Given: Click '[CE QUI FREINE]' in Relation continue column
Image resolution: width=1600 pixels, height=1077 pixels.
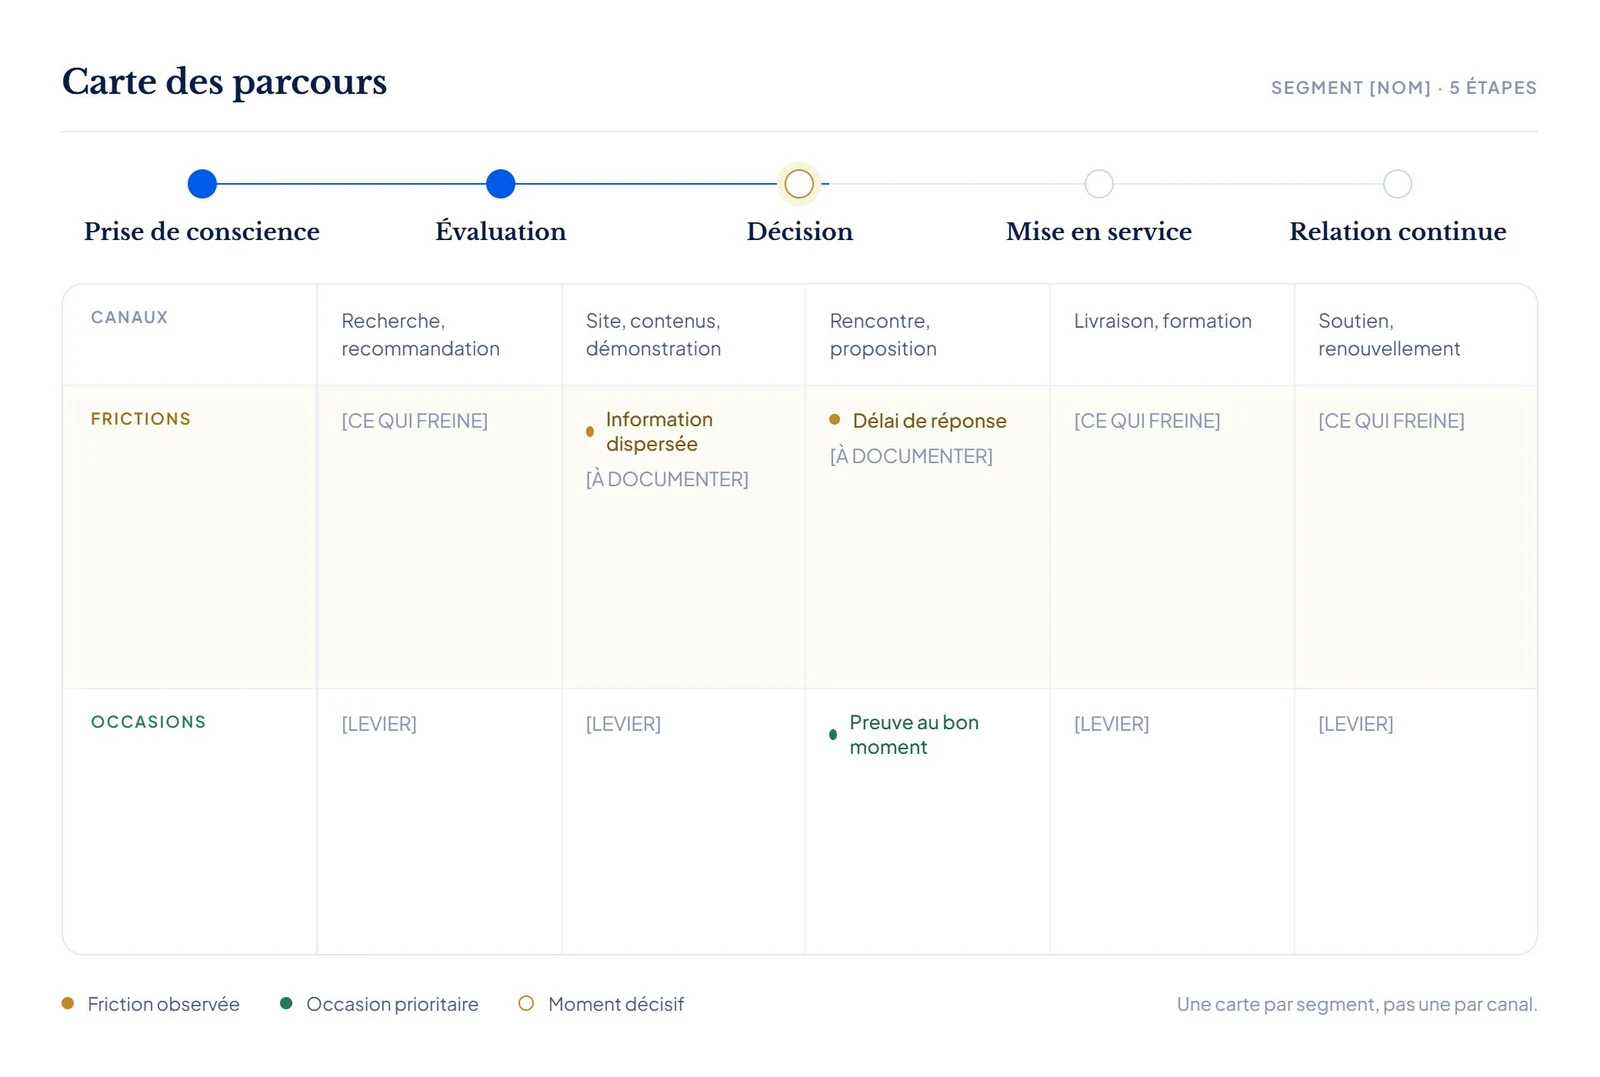Looking at the screenshot, I should (x=1391, y=422).
